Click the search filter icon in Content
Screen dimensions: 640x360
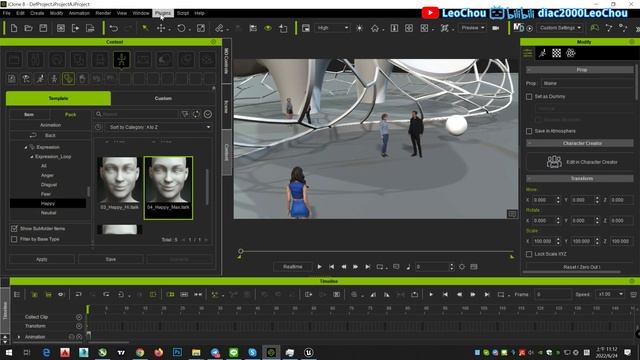tap(185, 114)
